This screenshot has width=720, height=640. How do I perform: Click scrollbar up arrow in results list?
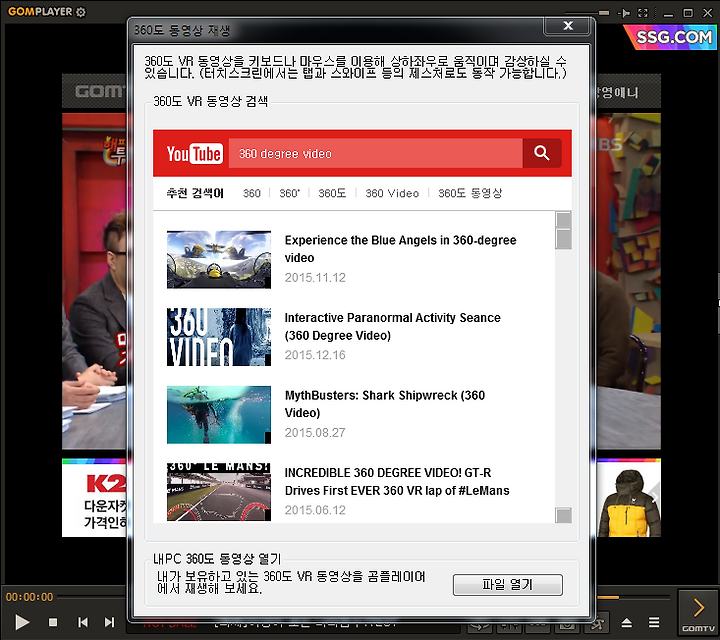click(x=563, y=219)
